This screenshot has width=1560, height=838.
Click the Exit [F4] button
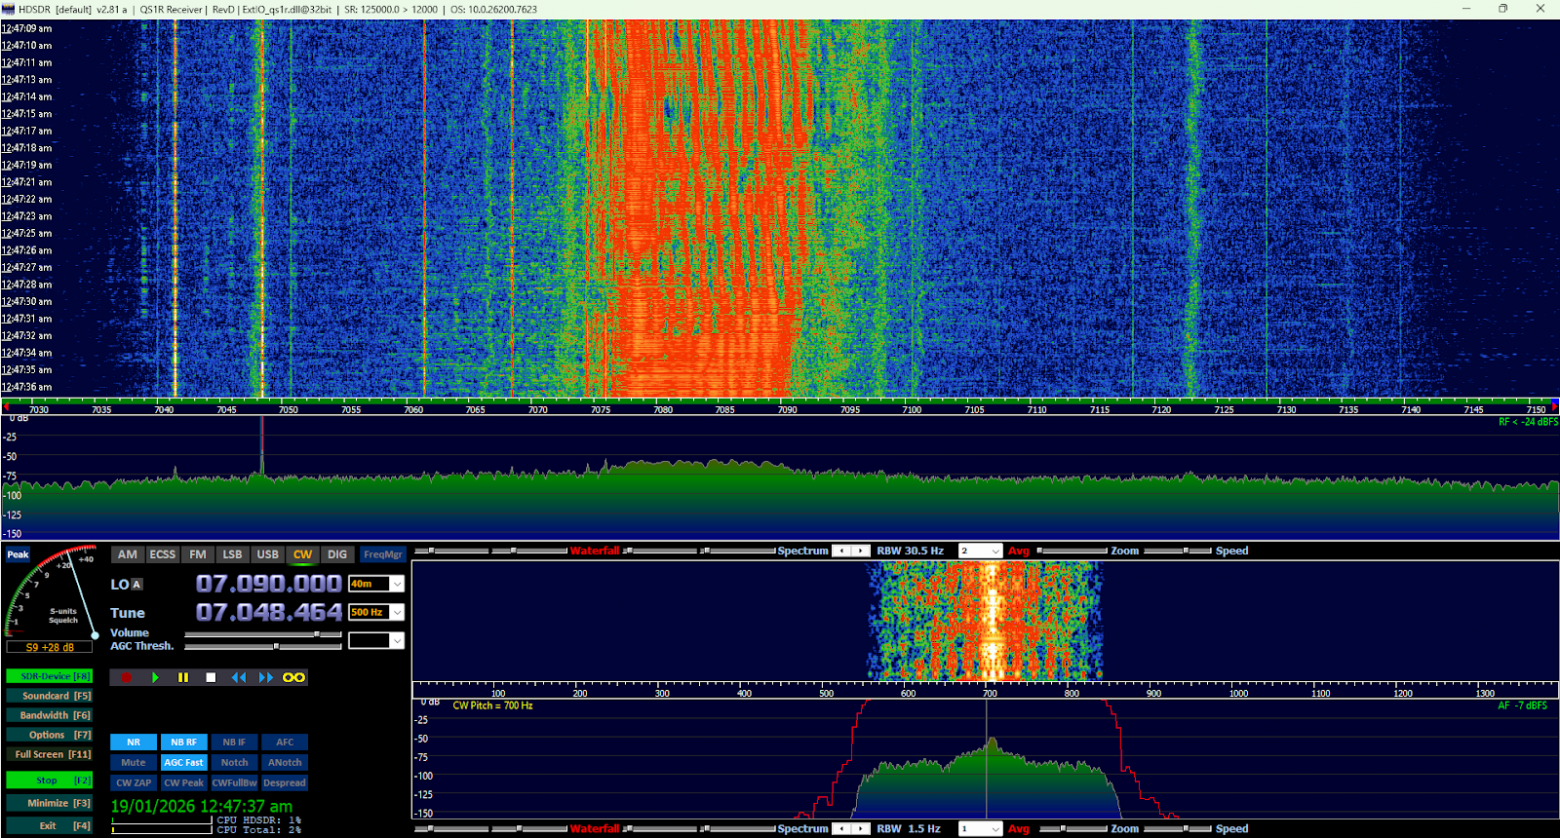click(49, 826)
